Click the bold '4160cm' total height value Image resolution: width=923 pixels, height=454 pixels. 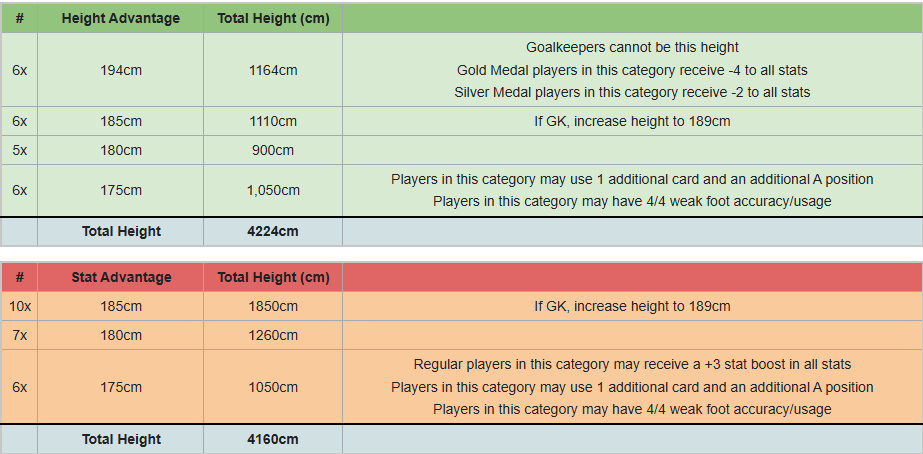click(x=273, y=439)
